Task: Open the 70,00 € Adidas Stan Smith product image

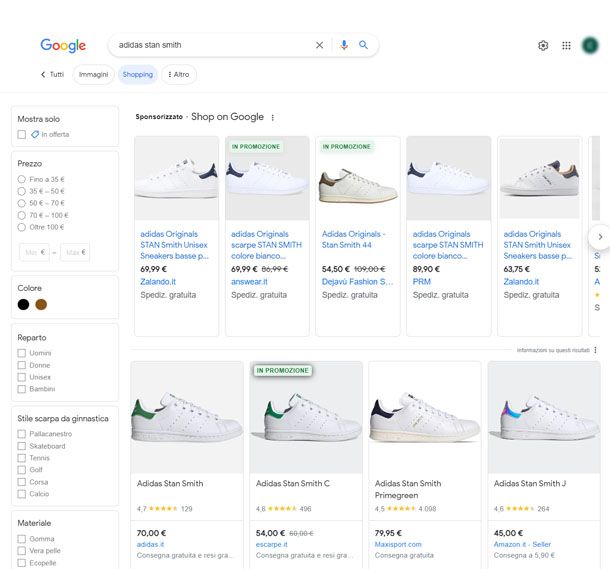Action: click(x=187, y=417)
